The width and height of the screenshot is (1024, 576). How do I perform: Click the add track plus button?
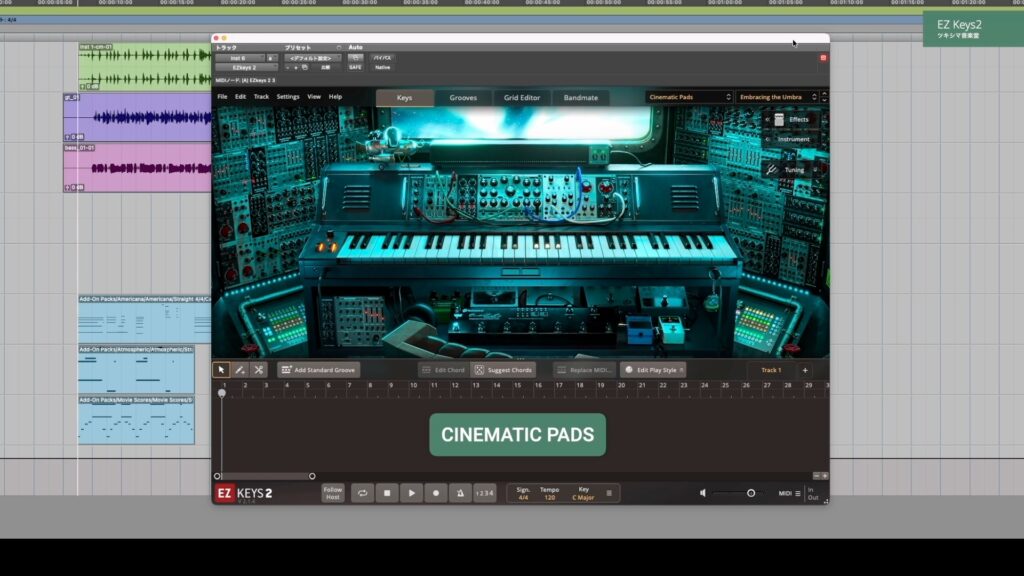[x=805, y=370]
